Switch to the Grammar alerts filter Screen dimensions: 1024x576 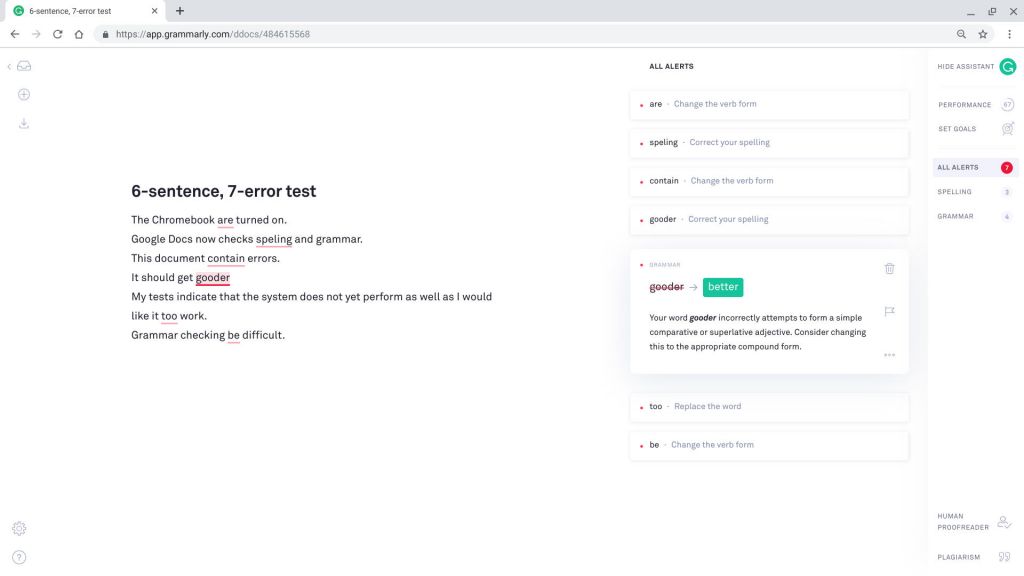(x=956, y=216)
